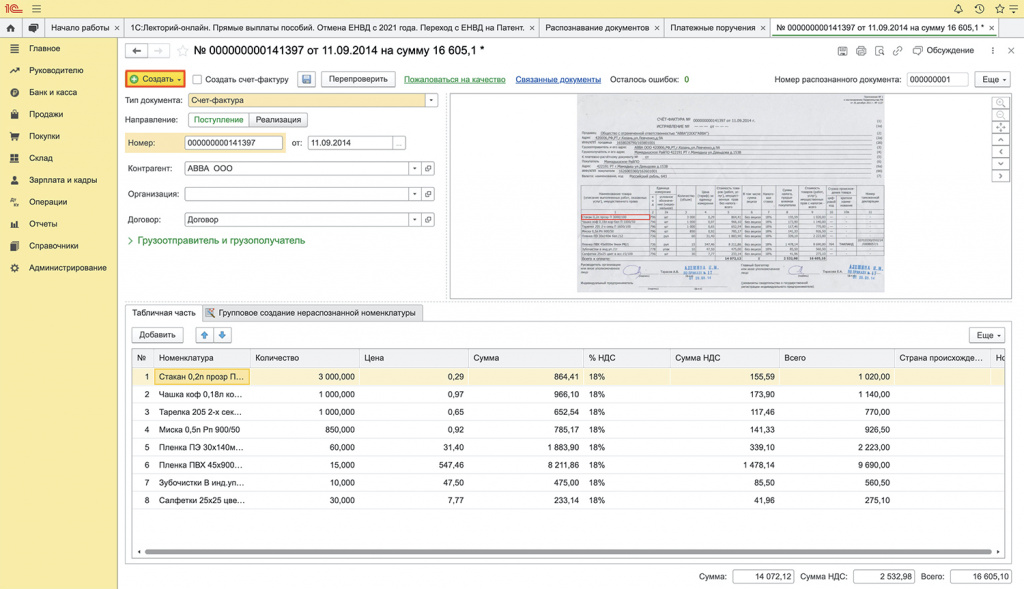The image size is (1024, 589).
Task: Move table row down with arrow
Action: click(x=222, y=335)
